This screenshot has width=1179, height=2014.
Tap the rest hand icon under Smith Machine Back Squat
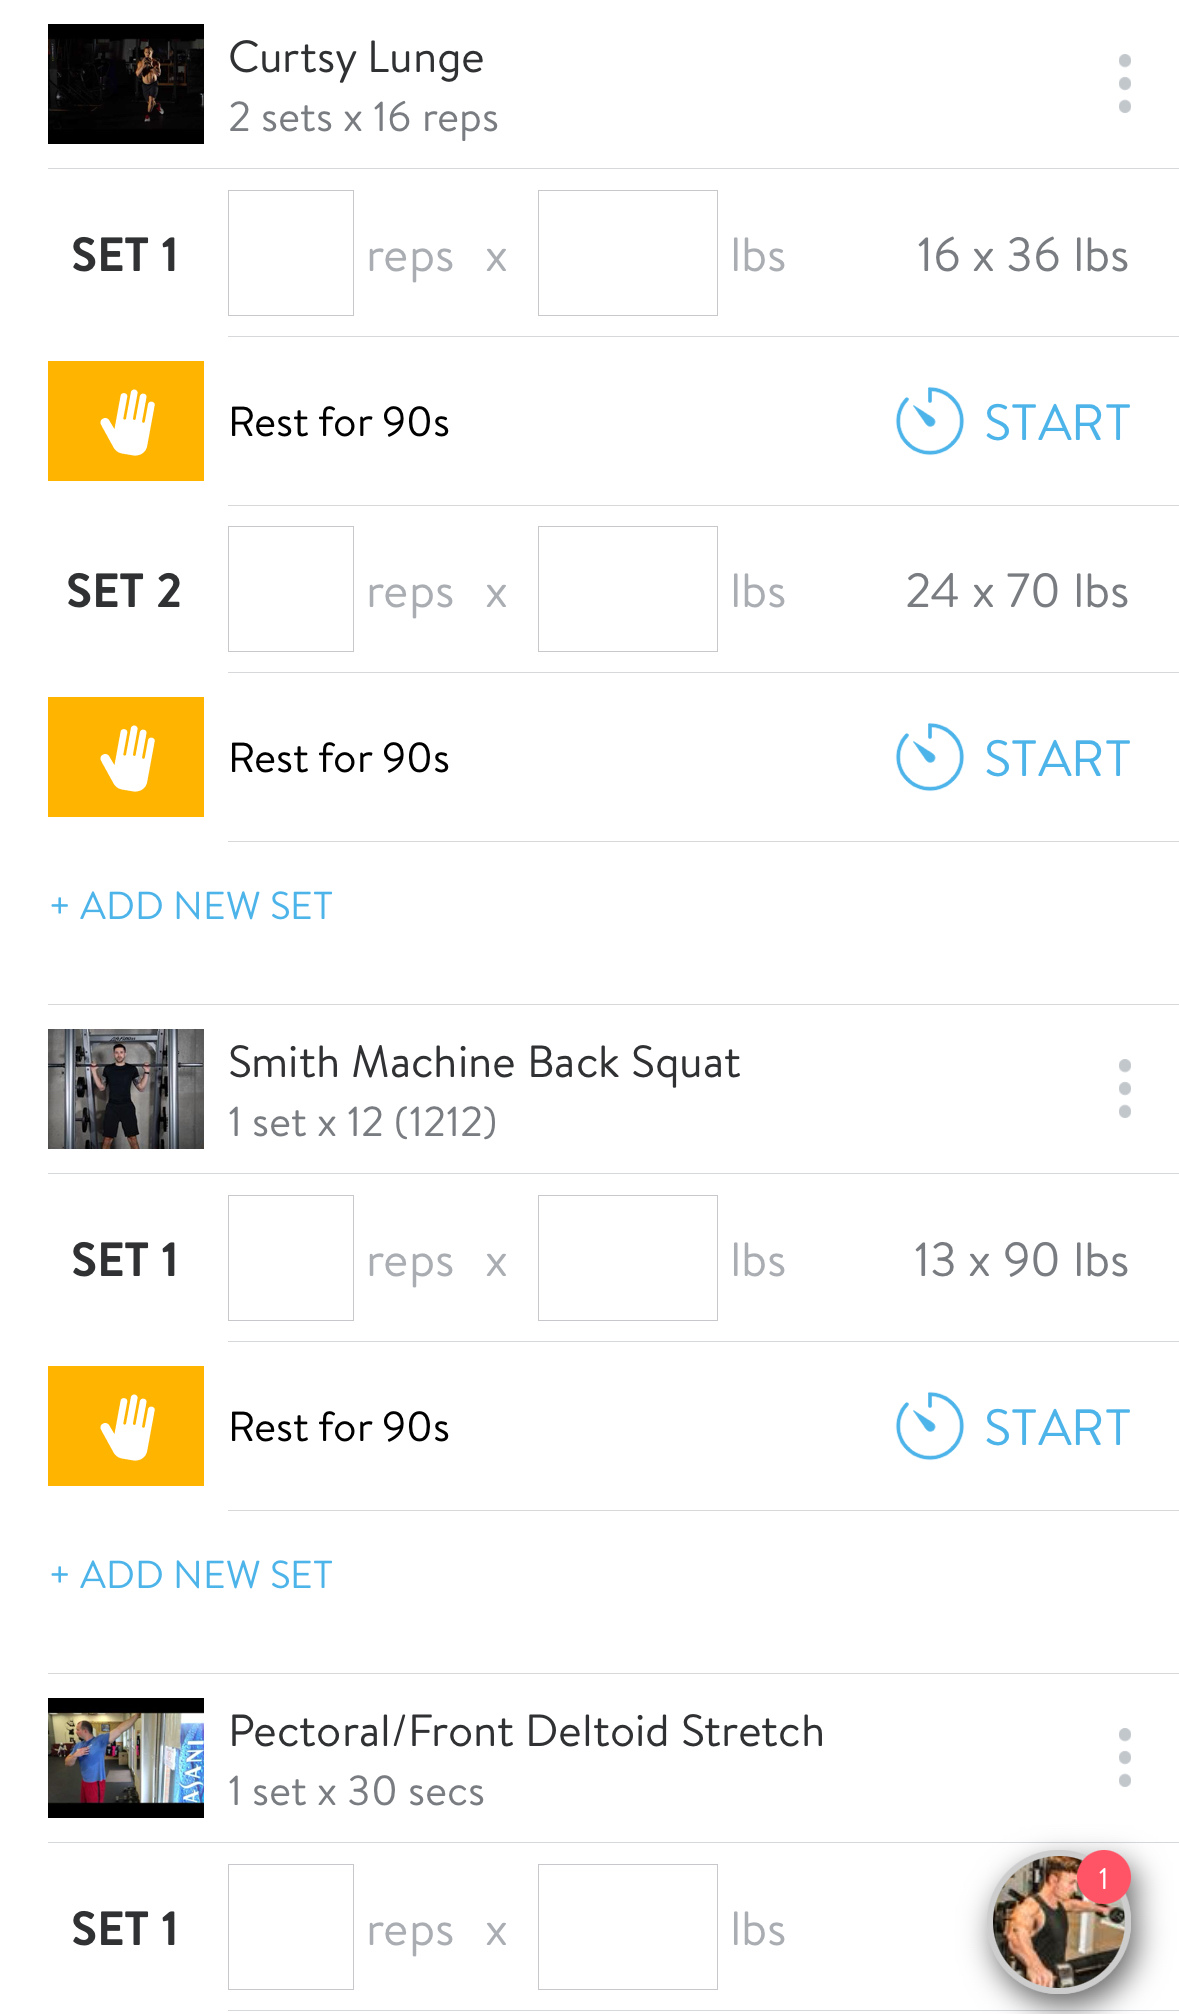click(126, 1426)
